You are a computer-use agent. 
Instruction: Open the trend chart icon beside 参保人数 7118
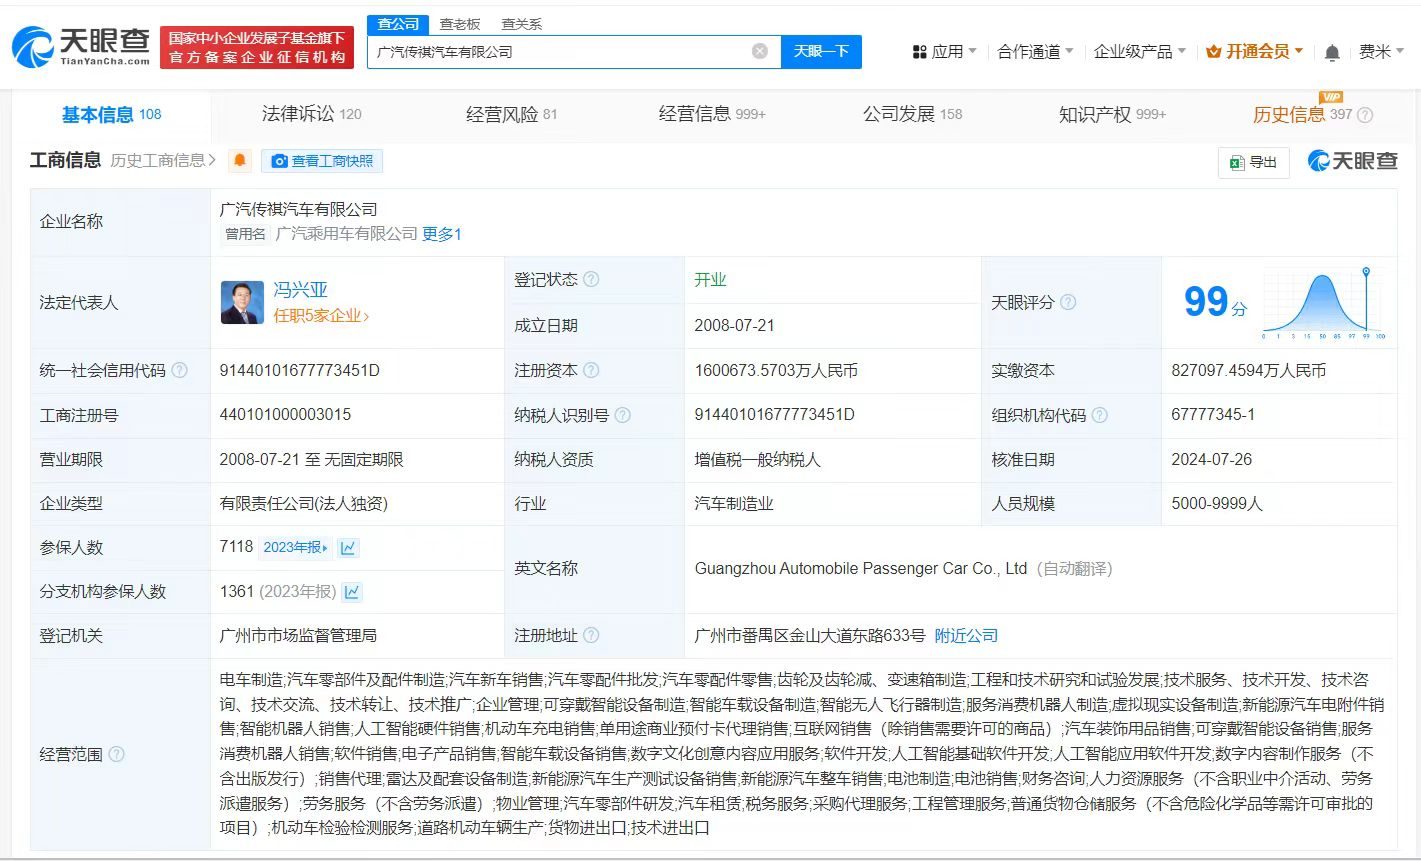(x=347, y=547)
